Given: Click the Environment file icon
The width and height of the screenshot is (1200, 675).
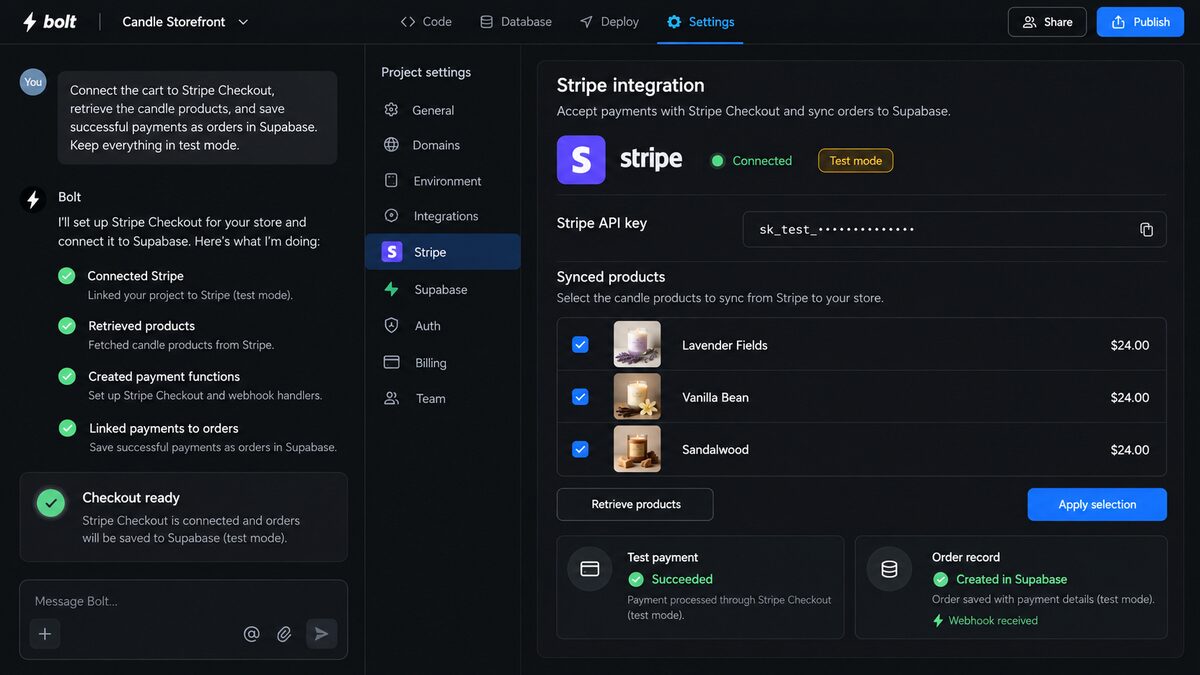Looking at the screenshot, I should 392,181.
